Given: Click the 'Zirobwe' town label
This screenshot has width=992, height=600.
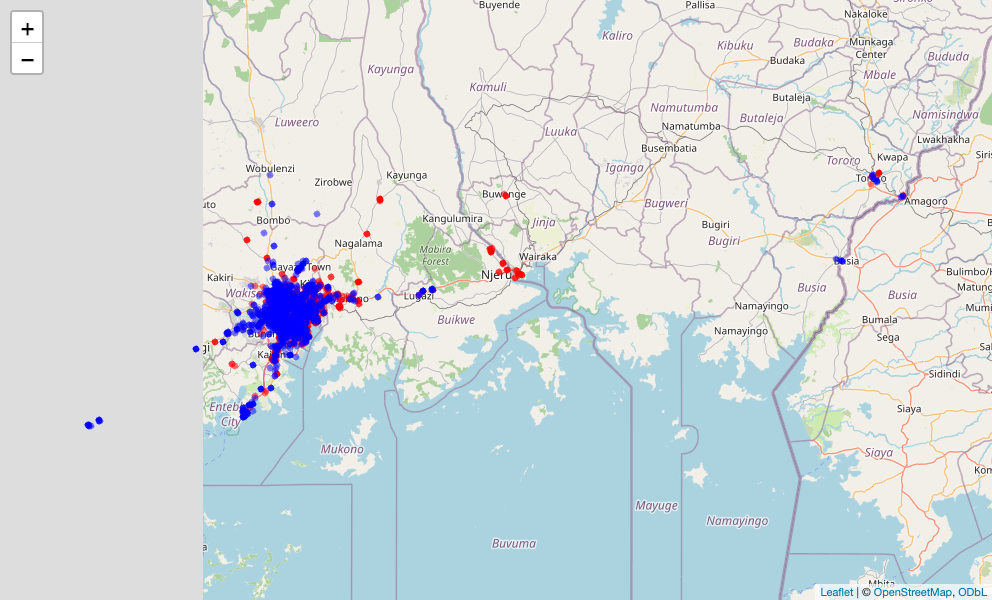Looking at the screenshot, I should (x=333, y=182).
